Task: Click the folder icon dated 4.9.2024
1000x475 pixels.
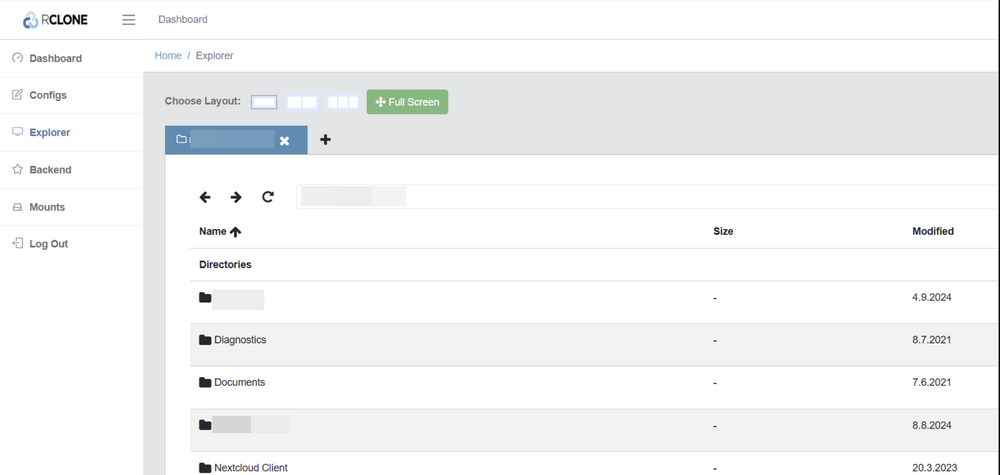Action: (205, 297)
